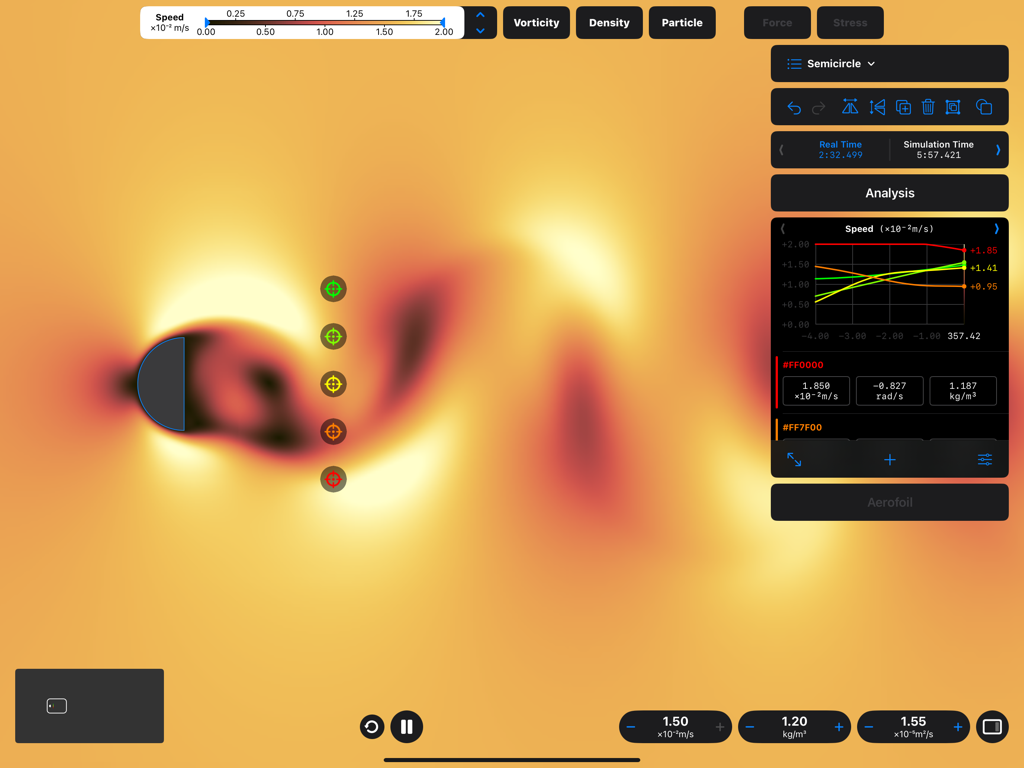The width and height of the screenshot is (1024, 768).
Task: Expand the Speed graph to fullscreen
Action: point(794,459)
